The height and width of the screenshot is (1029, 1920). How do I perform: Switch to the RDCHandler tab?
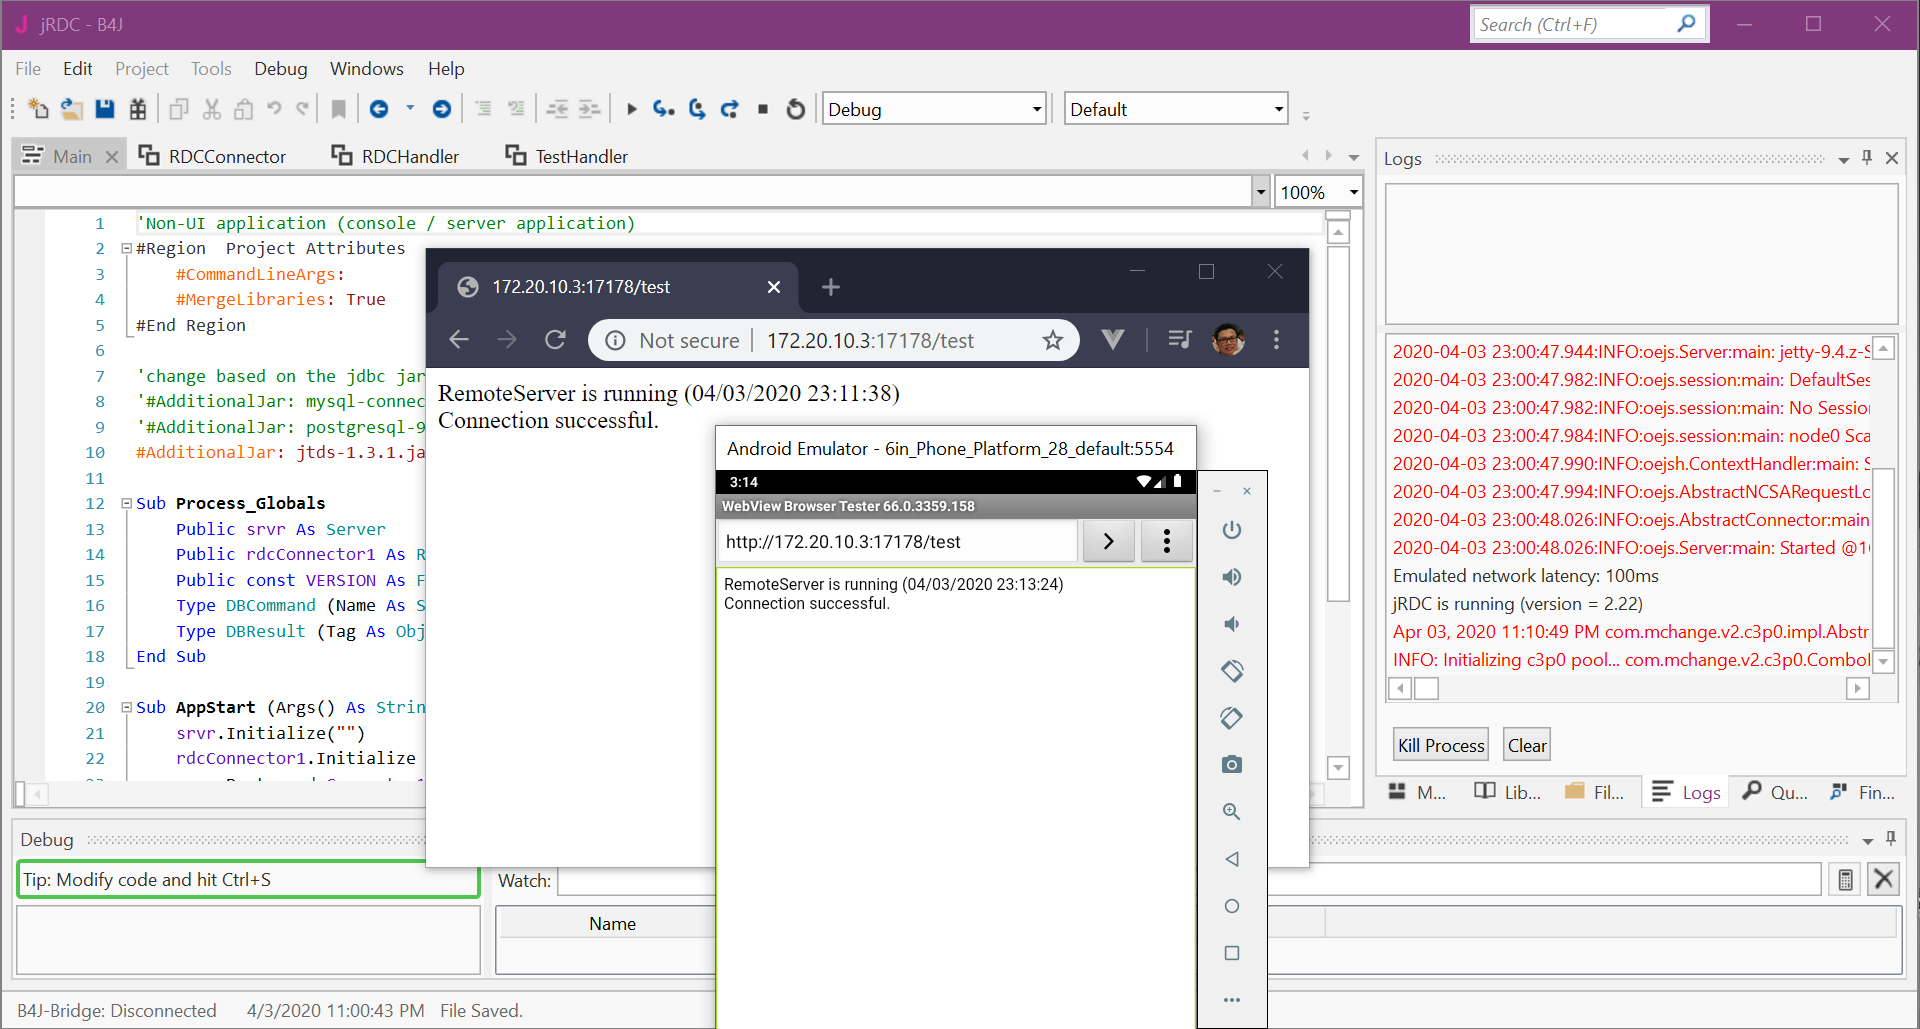[395, 156]
